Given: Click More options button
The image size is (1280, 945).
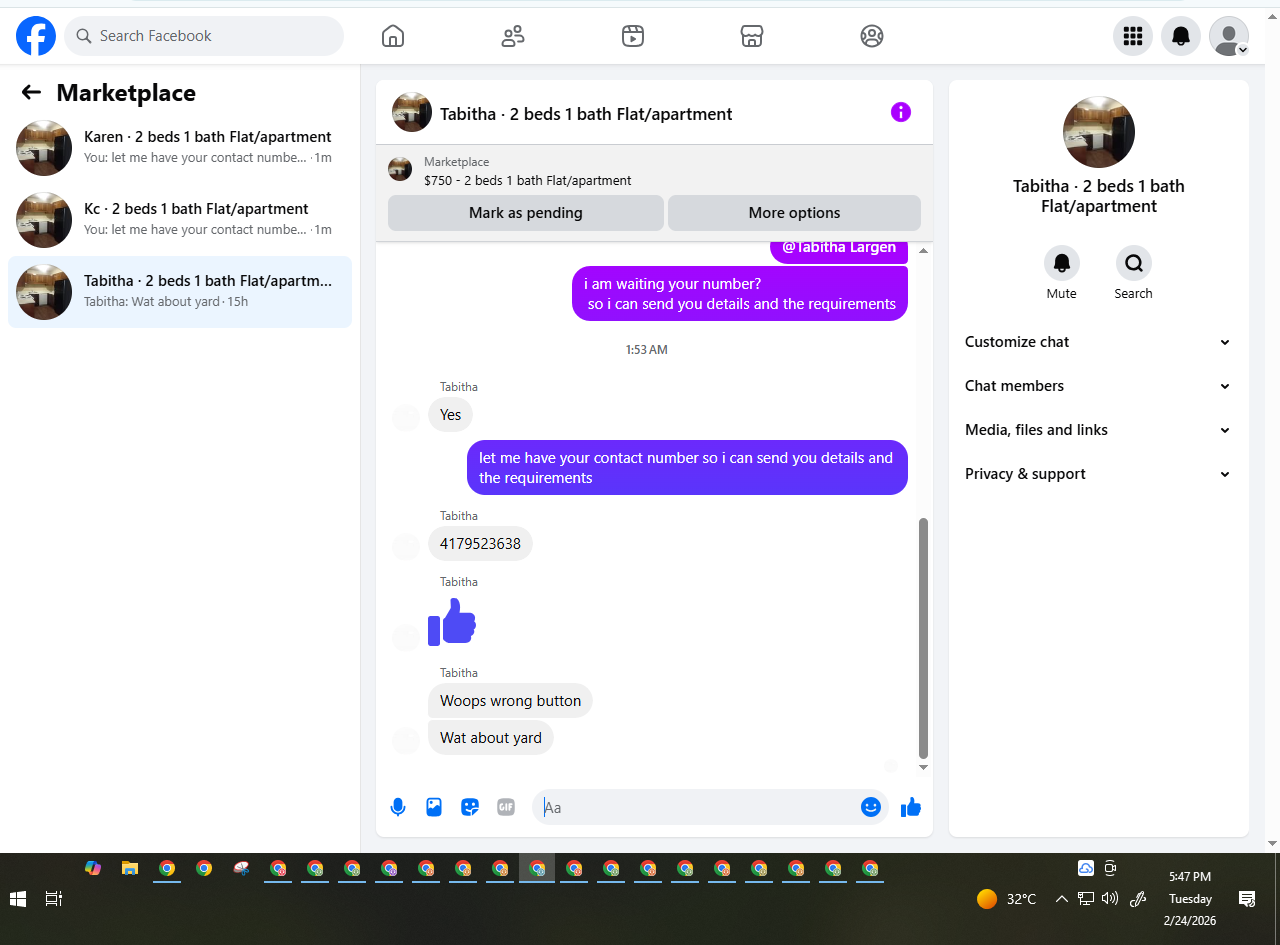Looking at the screenshot, I should pyautogui.click(x=794, y=213).
